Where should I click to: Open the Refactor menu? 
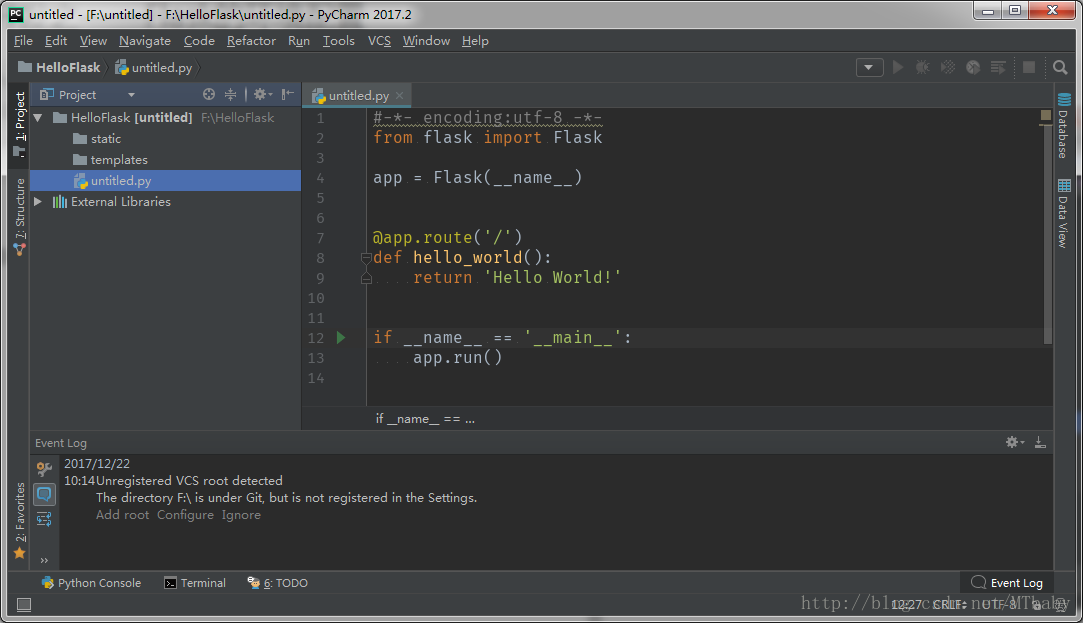[251, 41]
